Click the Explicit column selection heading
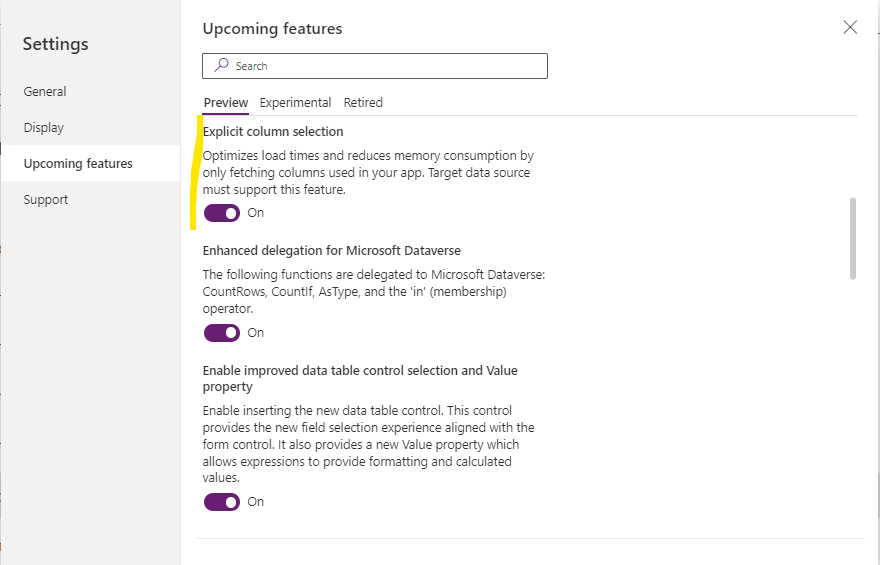 273,131
